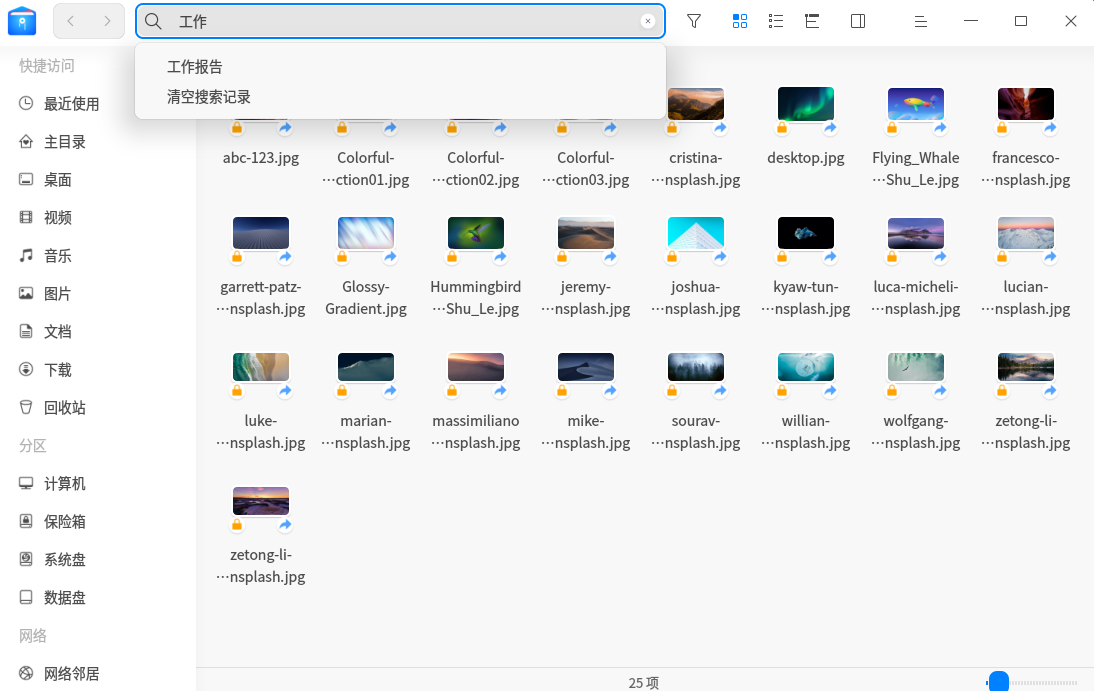Select the desktop.jpg aurora thumbnail
The image size is (1094, 691).
coord(805,105)
